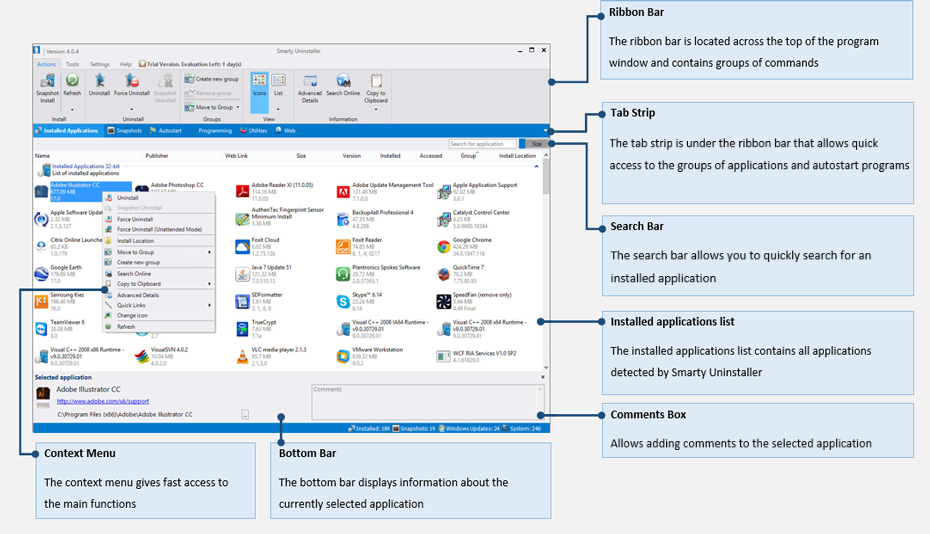Switch to the Snapshots tab
The height and width of the screenshot is (534, 930).
(x=126, y=131)
